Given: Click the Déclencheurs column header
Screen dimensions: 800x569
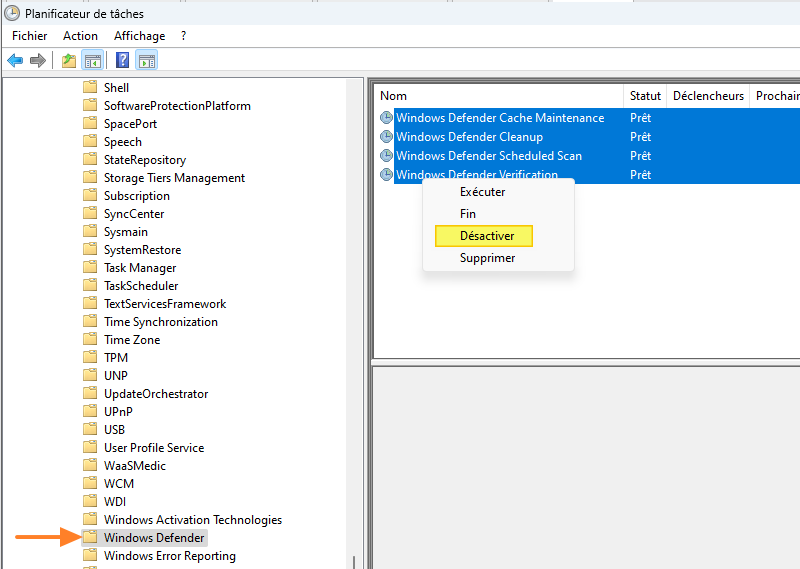Looking at the screenshot, I should coord(708,96).
